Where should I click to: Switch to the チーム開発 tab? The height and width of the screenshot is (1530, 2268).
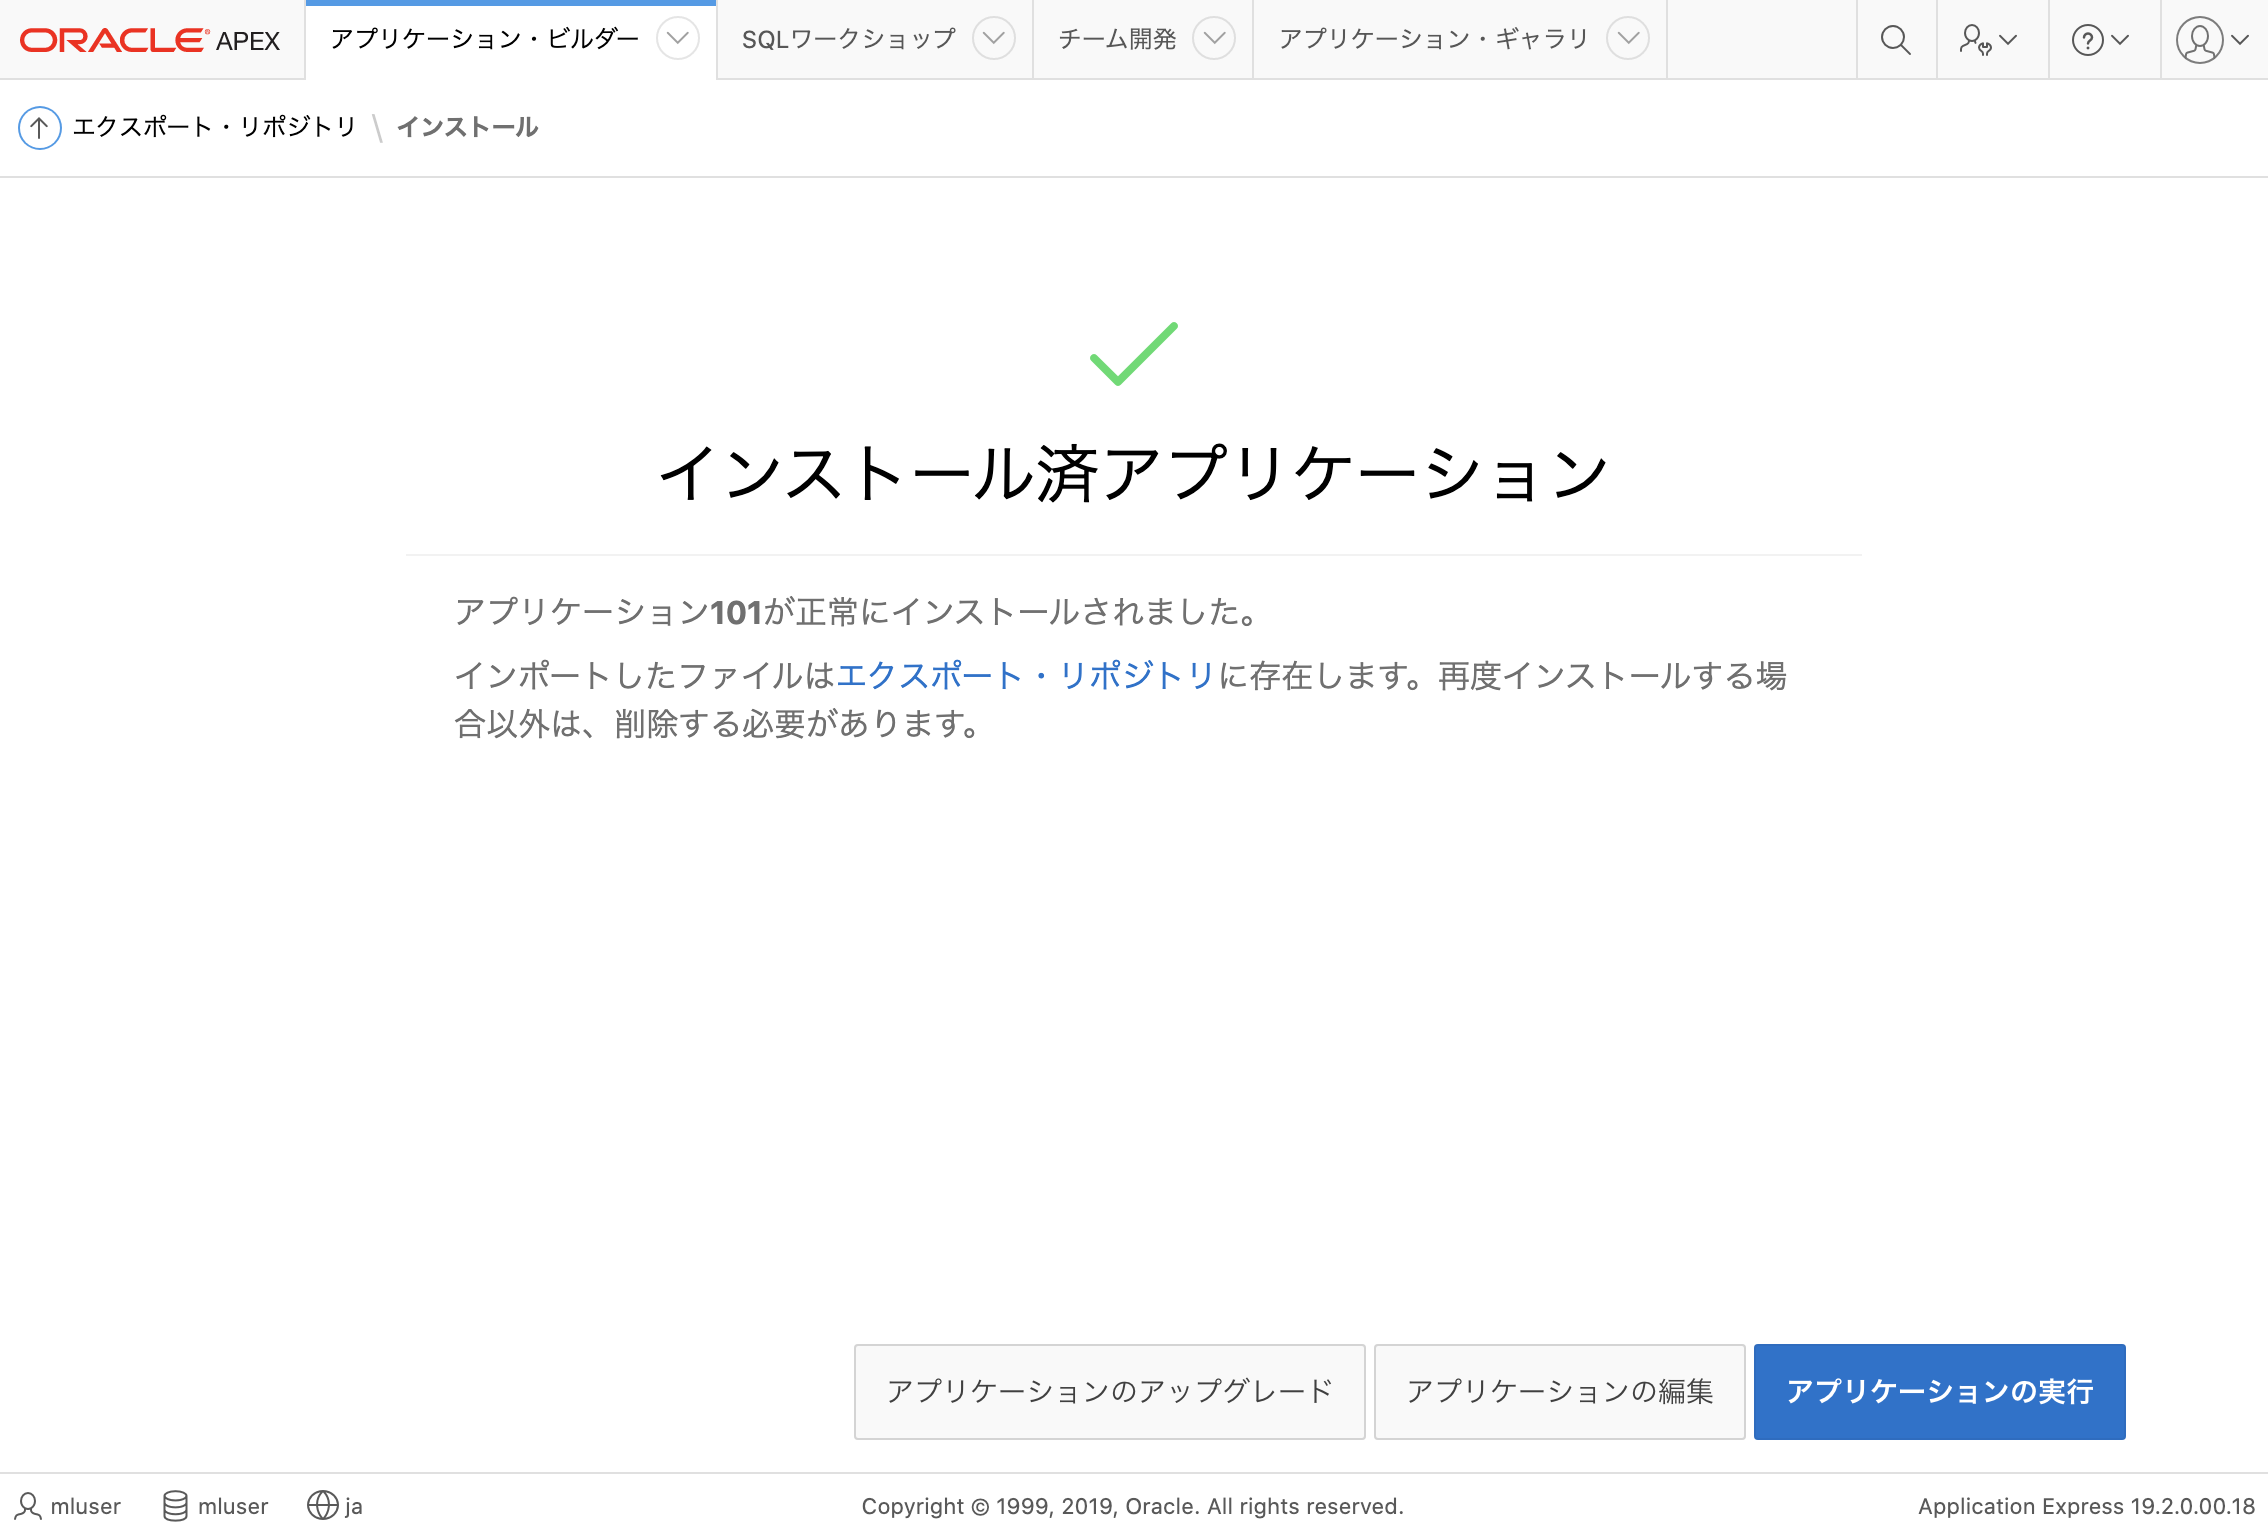pyautogui.click(x=1117, y=40)
